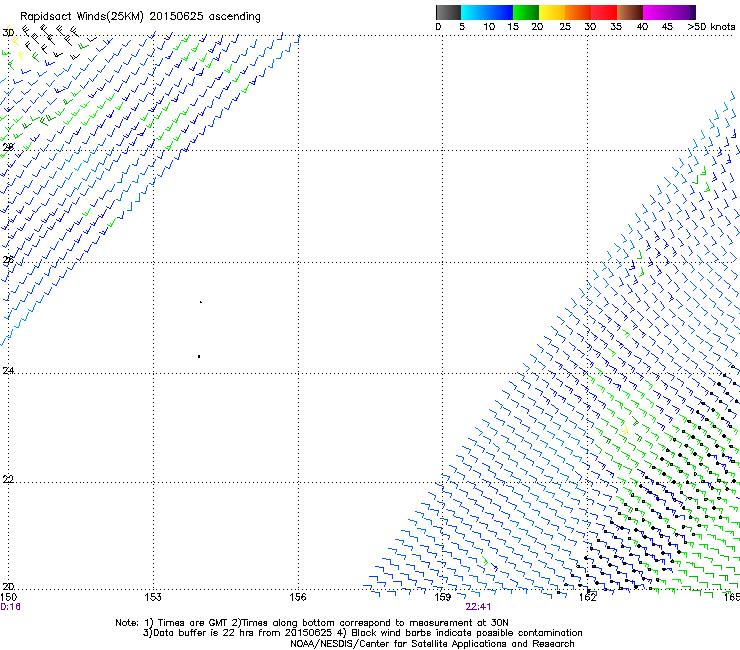Click the '25' legend scale label
This screenshot has height=650, width=740.
tap(565, 27)
